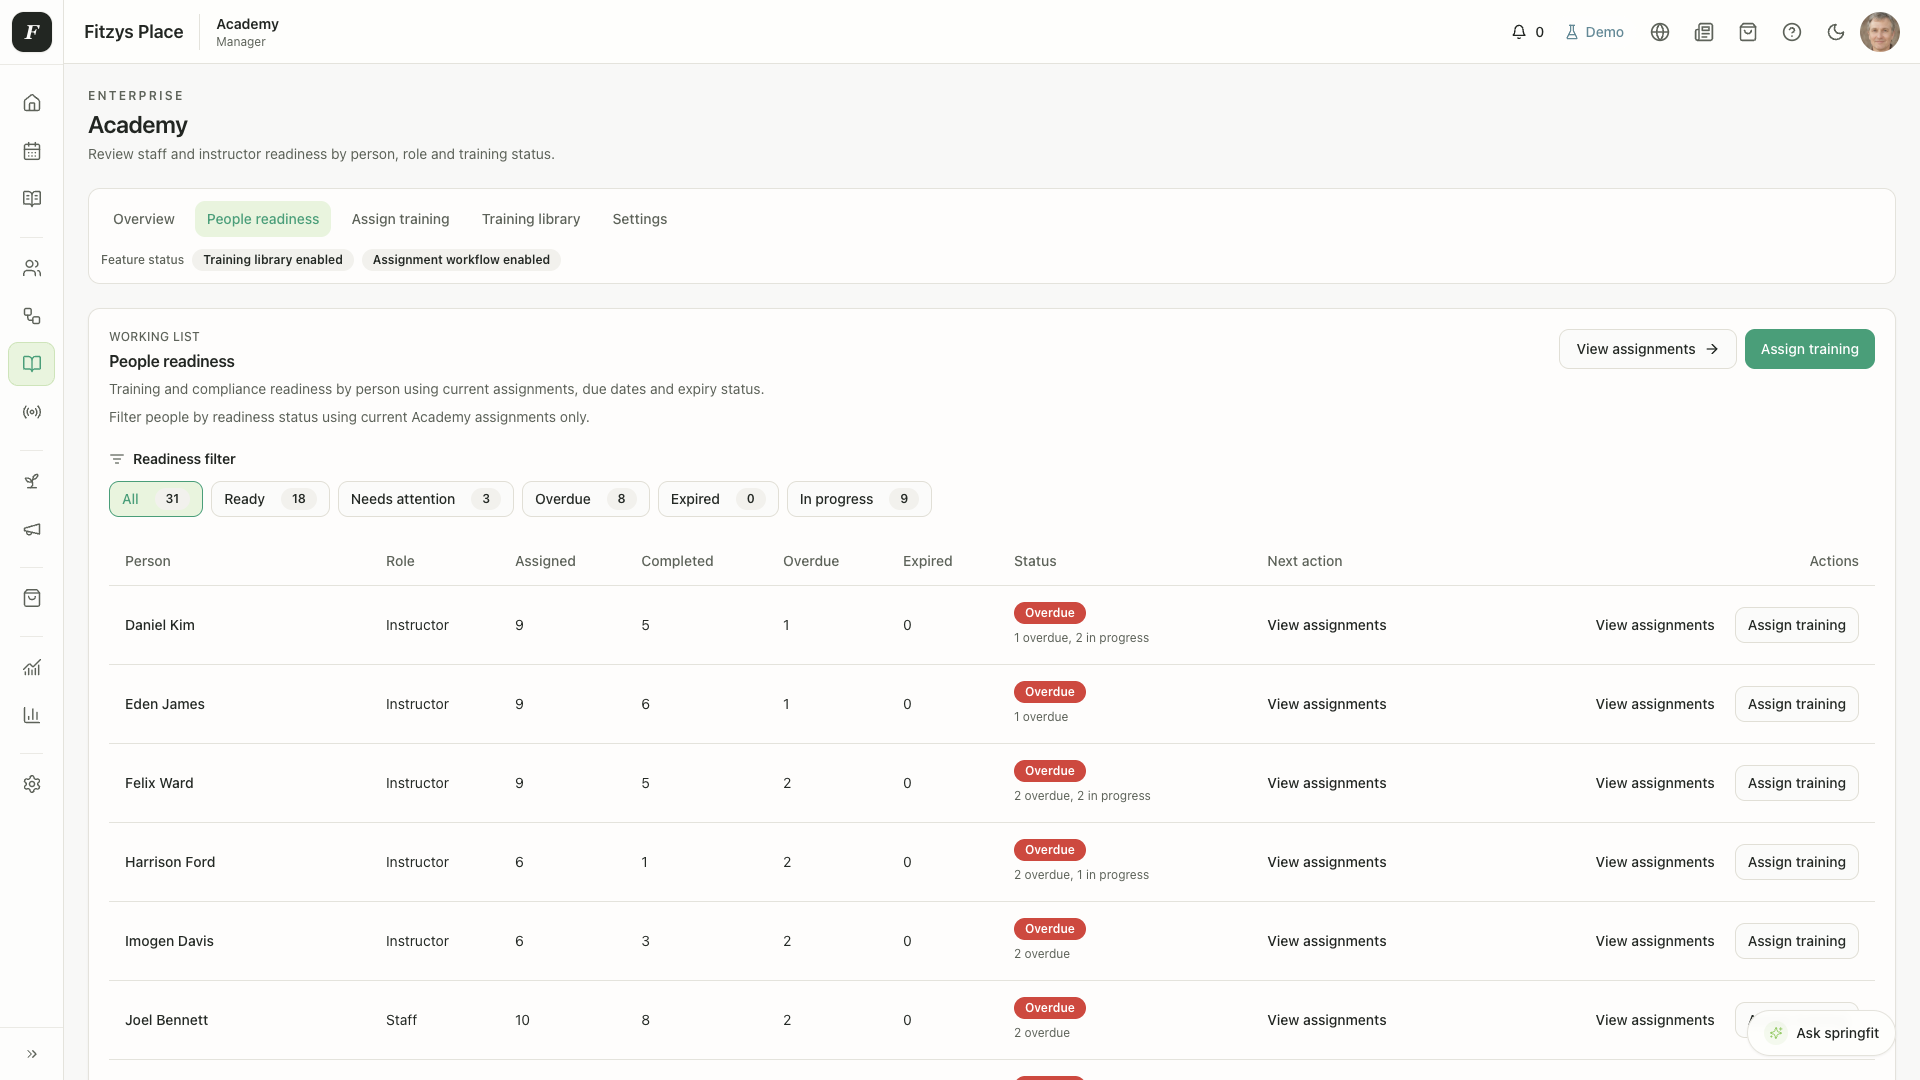Open the shopping bag sidebar icon
The image size is (1920, 1080).
[x=32, y=598]
